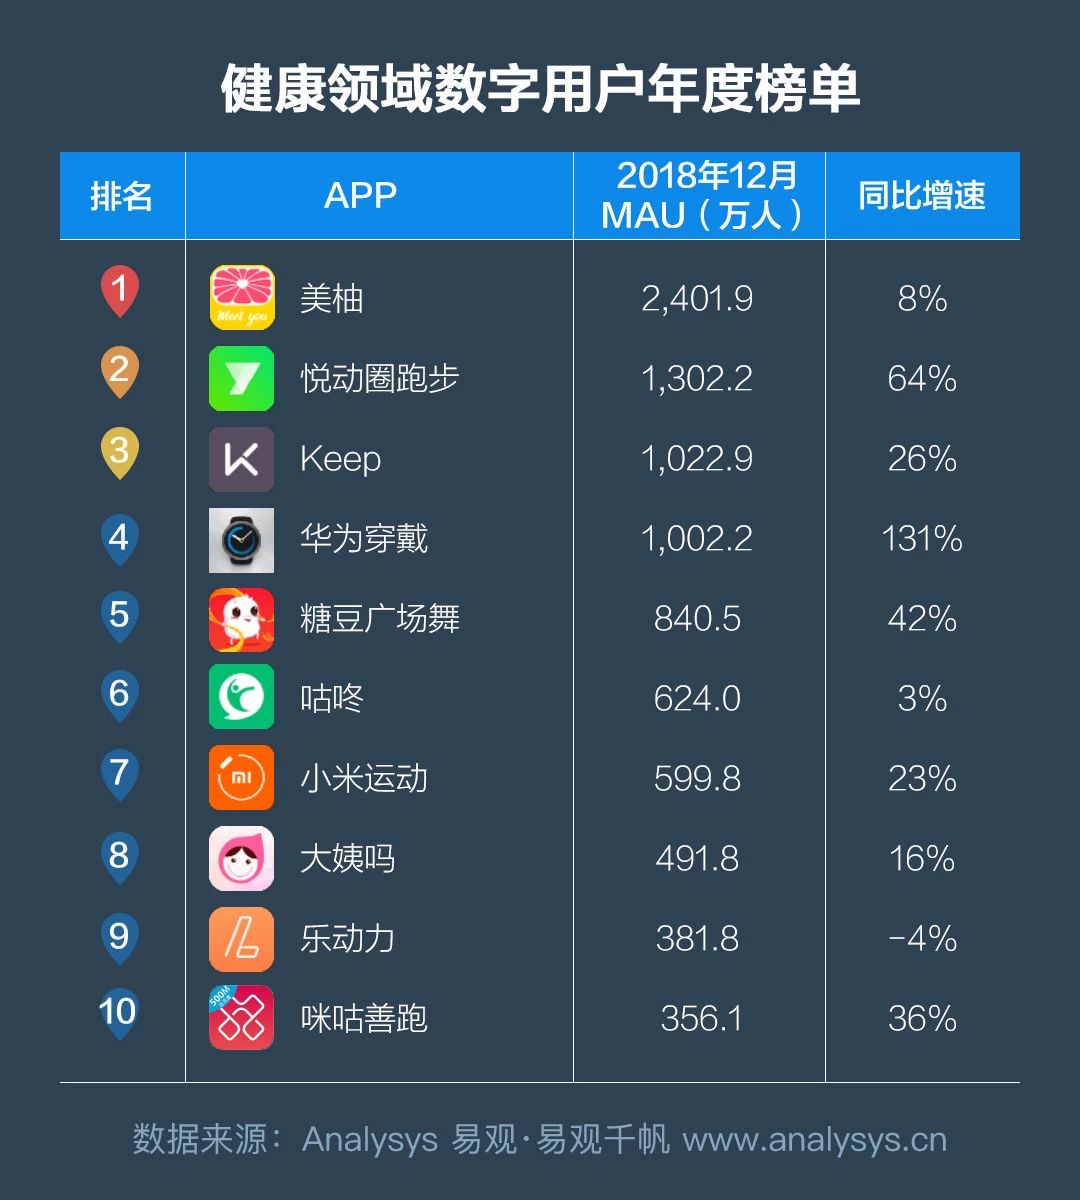The height and width of the screenshot is (1200, 1080).
Task: Click the 2018年12月 MAU column header
Action: pyautogui.click(x=700, y=196)
